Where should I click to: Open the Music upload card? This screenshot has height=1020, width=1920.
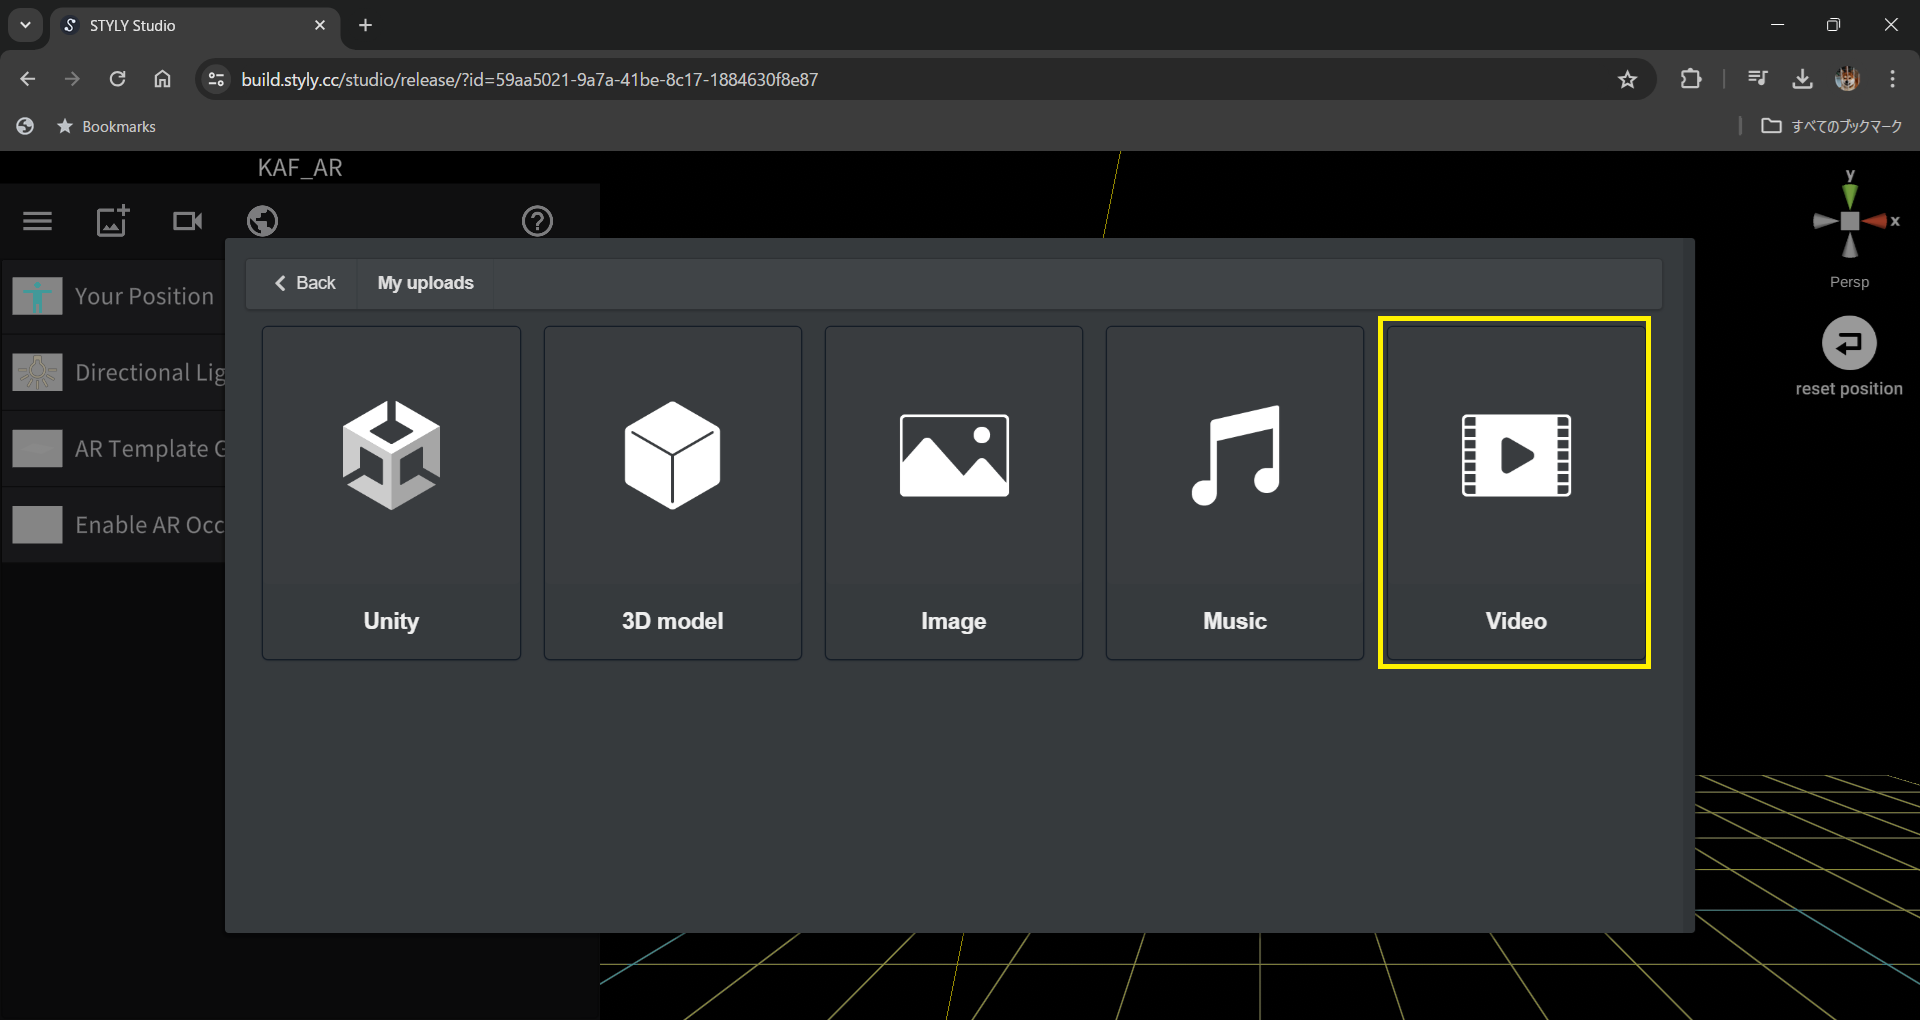[x=1235, y=493]
